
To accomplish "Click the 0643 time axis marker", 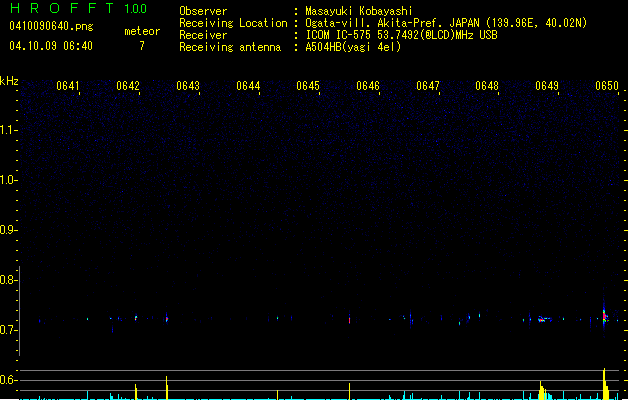I will point(188,86).
